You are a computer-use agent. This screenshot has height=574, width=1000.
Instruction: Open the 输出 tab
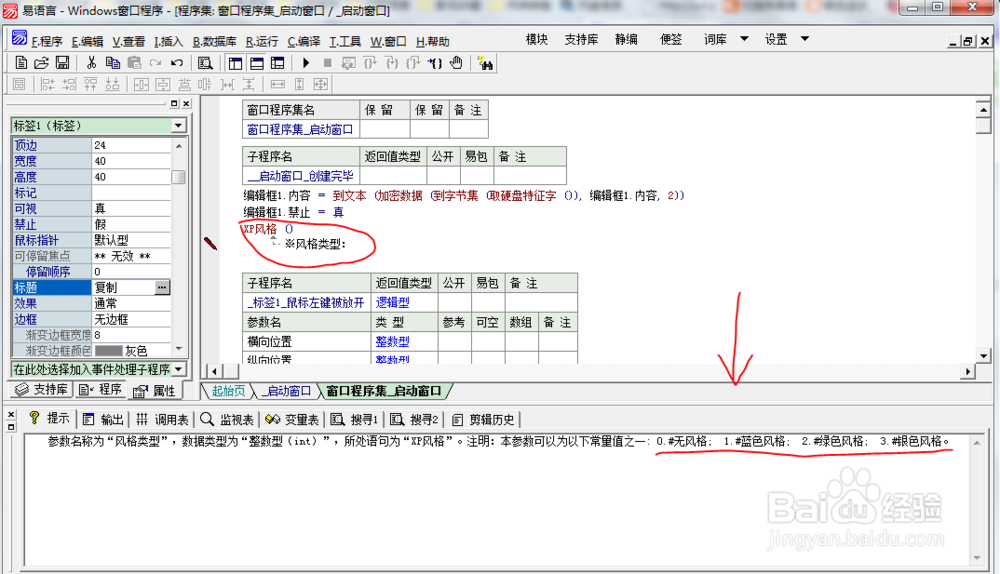click(103, 419)
